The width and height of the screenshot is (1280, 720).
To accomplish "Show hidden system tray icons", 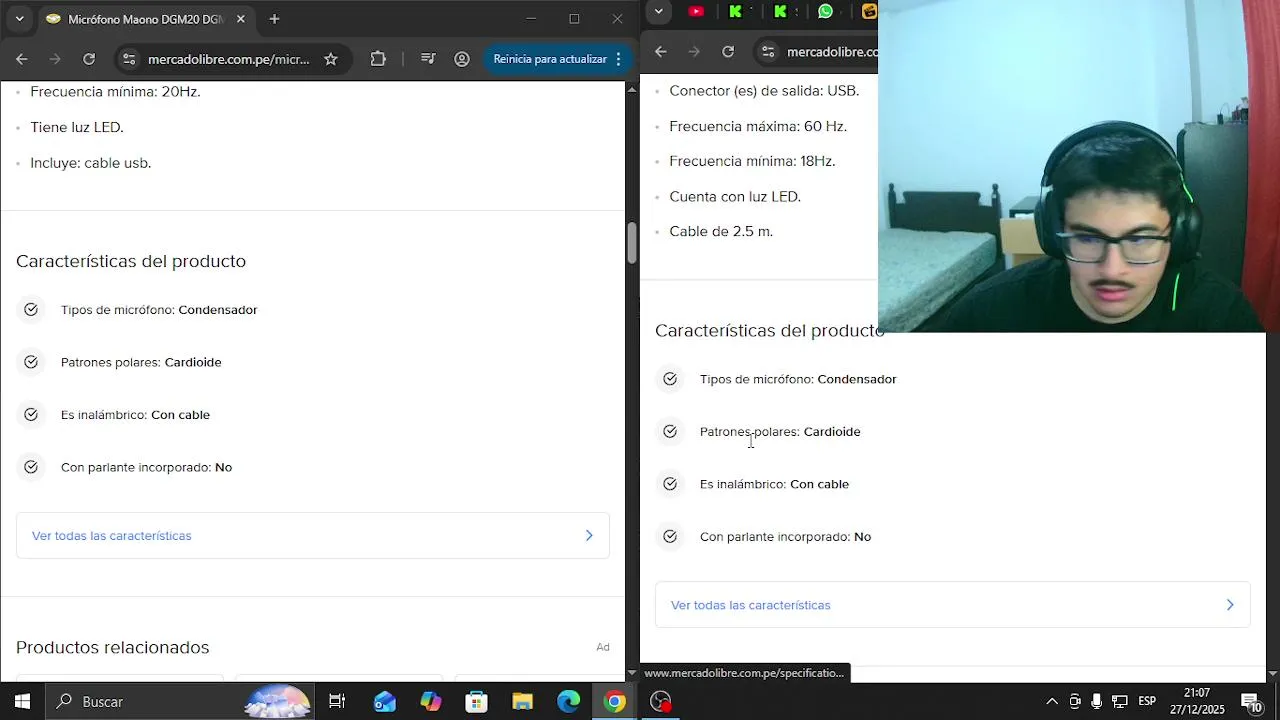I will click(1052, 702).
